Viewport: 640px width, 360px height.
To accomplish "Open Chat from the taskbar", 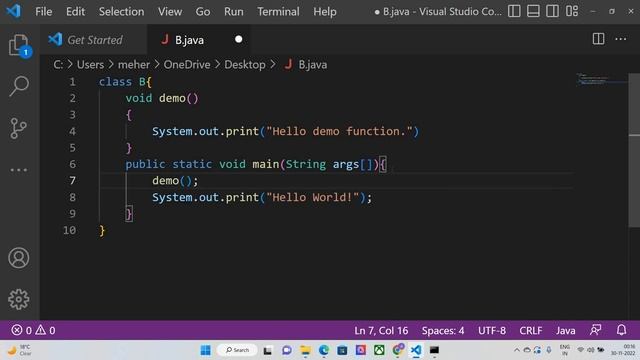I will (x=287, y=350).
